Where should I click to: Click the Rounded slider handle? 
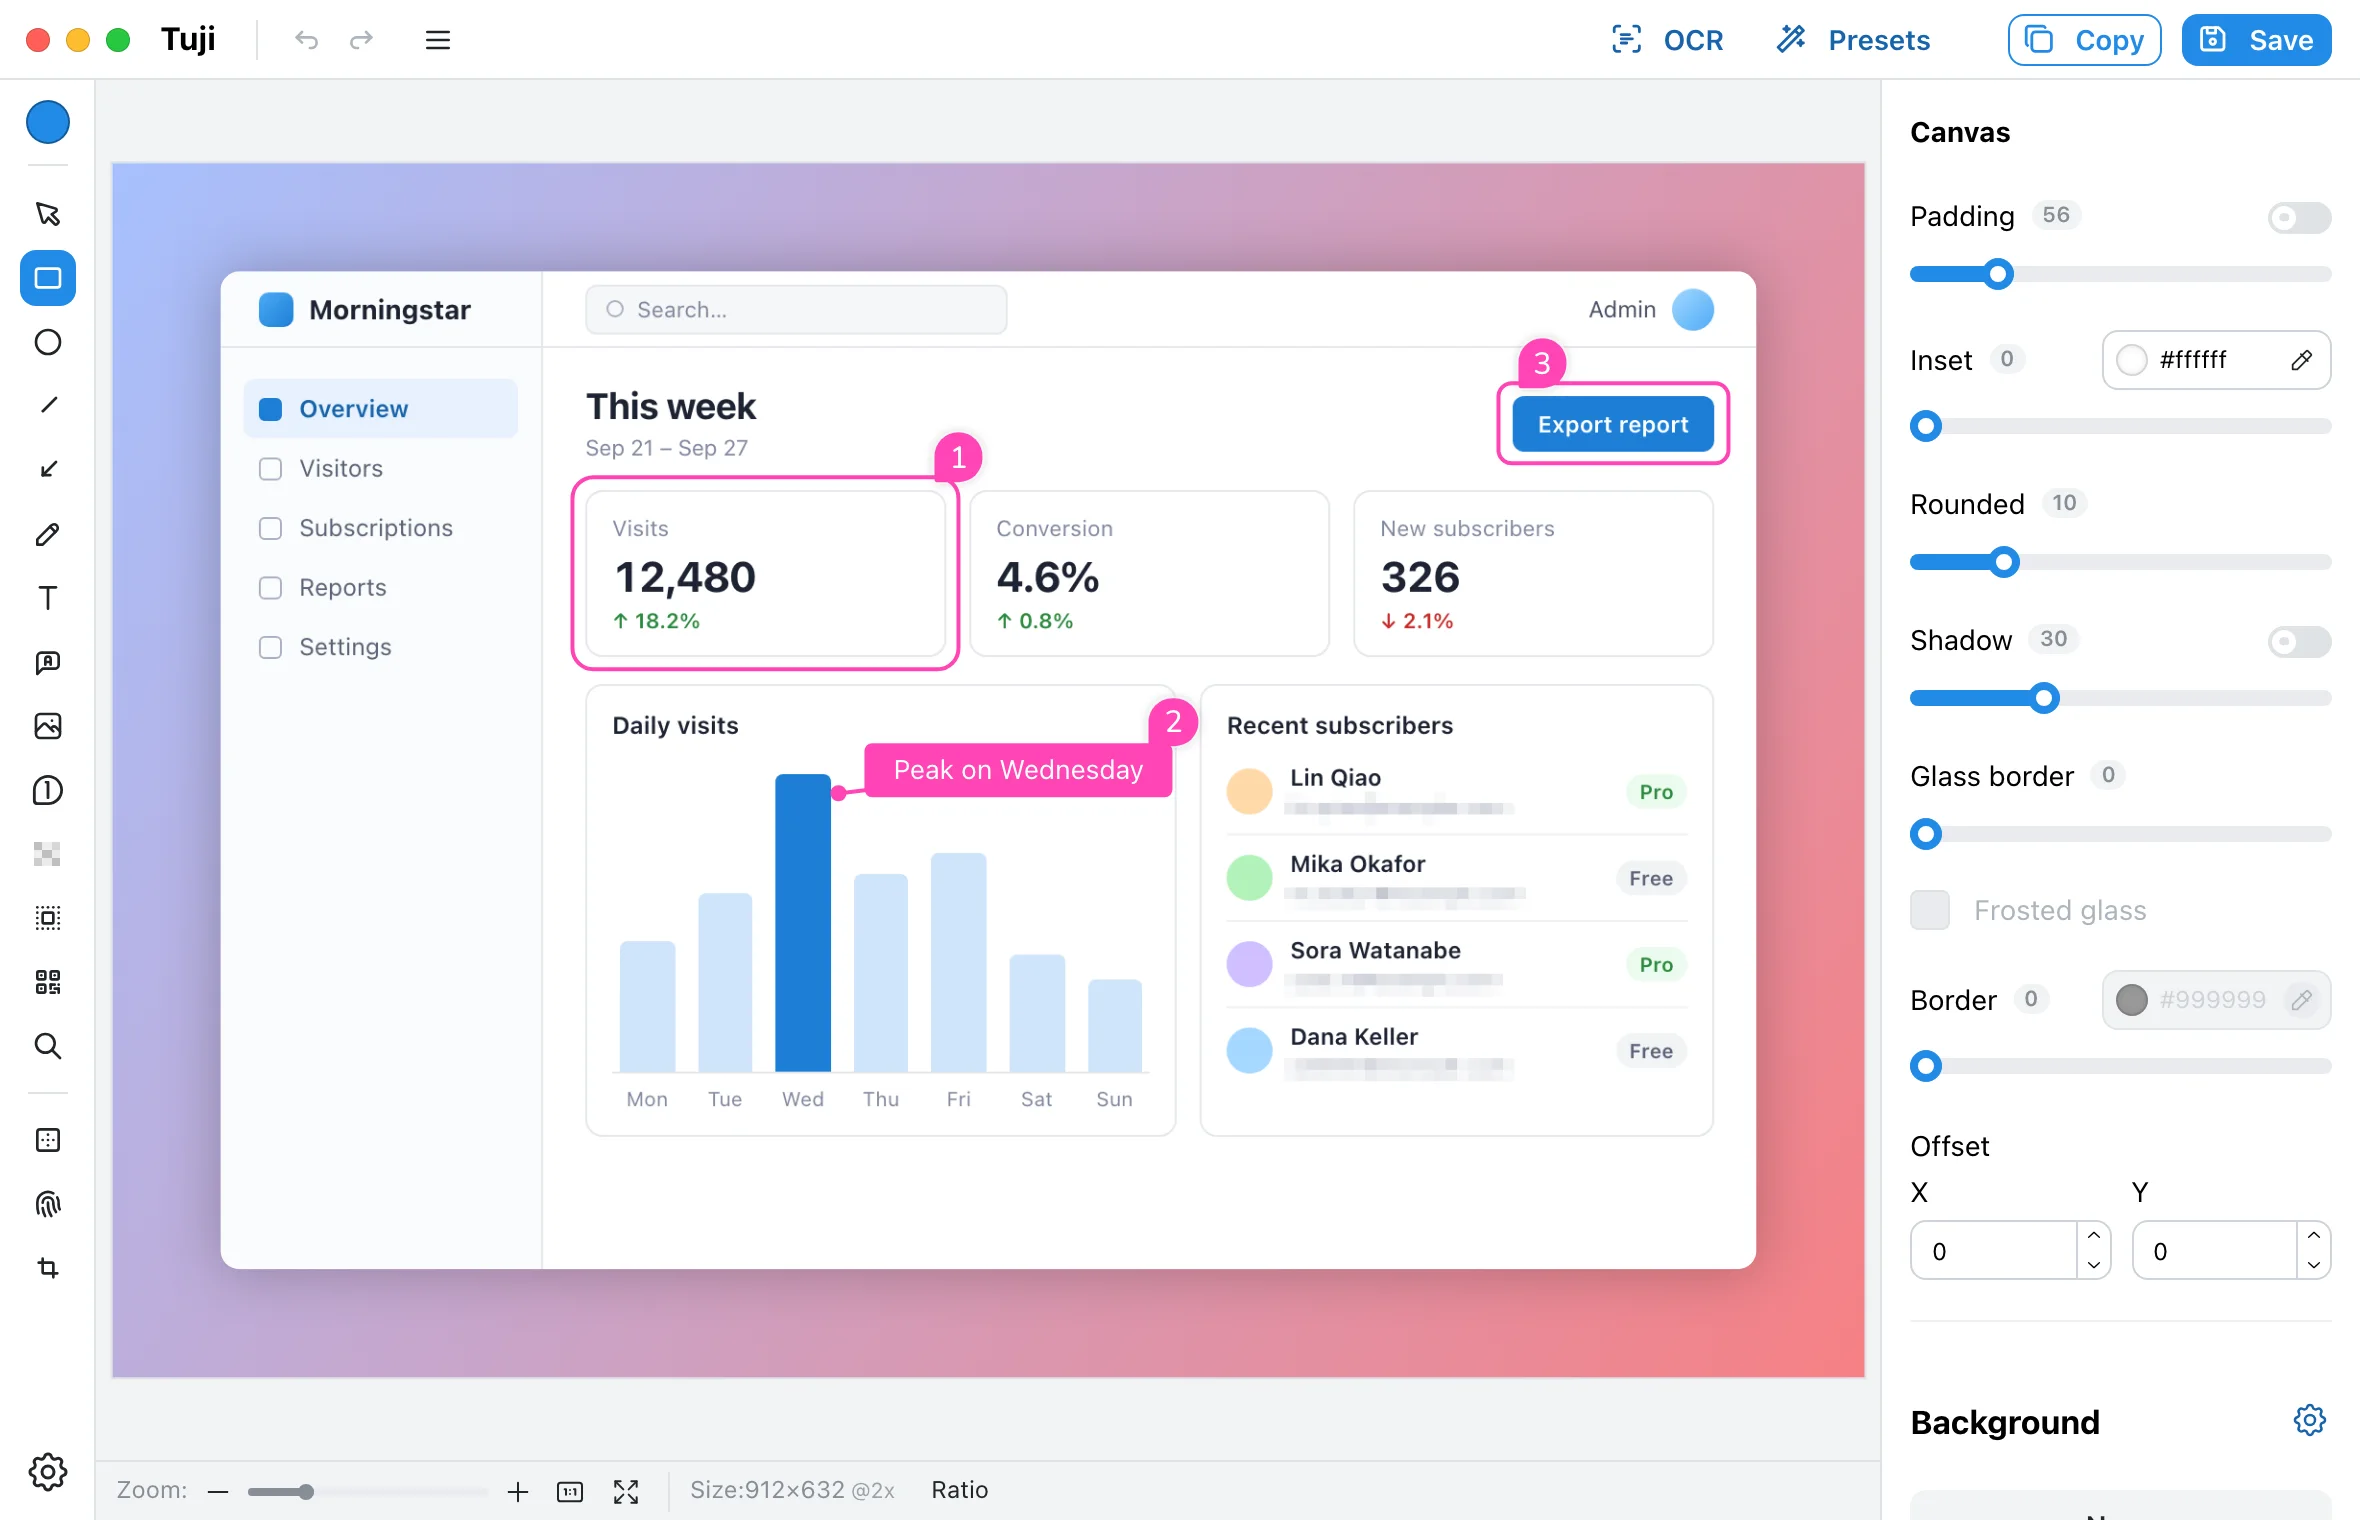[2003, 562]
